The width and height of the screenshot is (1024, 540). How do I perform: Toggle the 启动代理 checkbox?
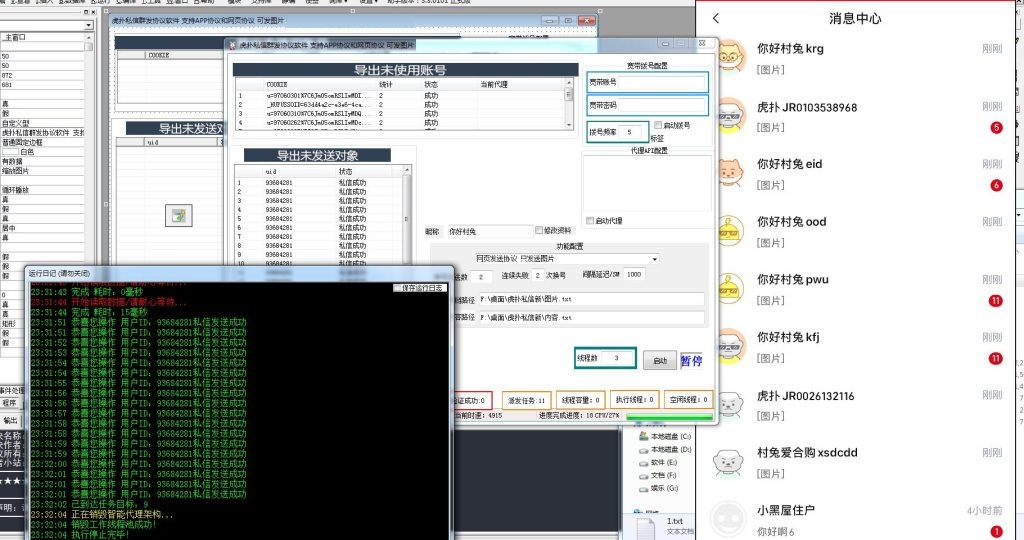[590, 220]
